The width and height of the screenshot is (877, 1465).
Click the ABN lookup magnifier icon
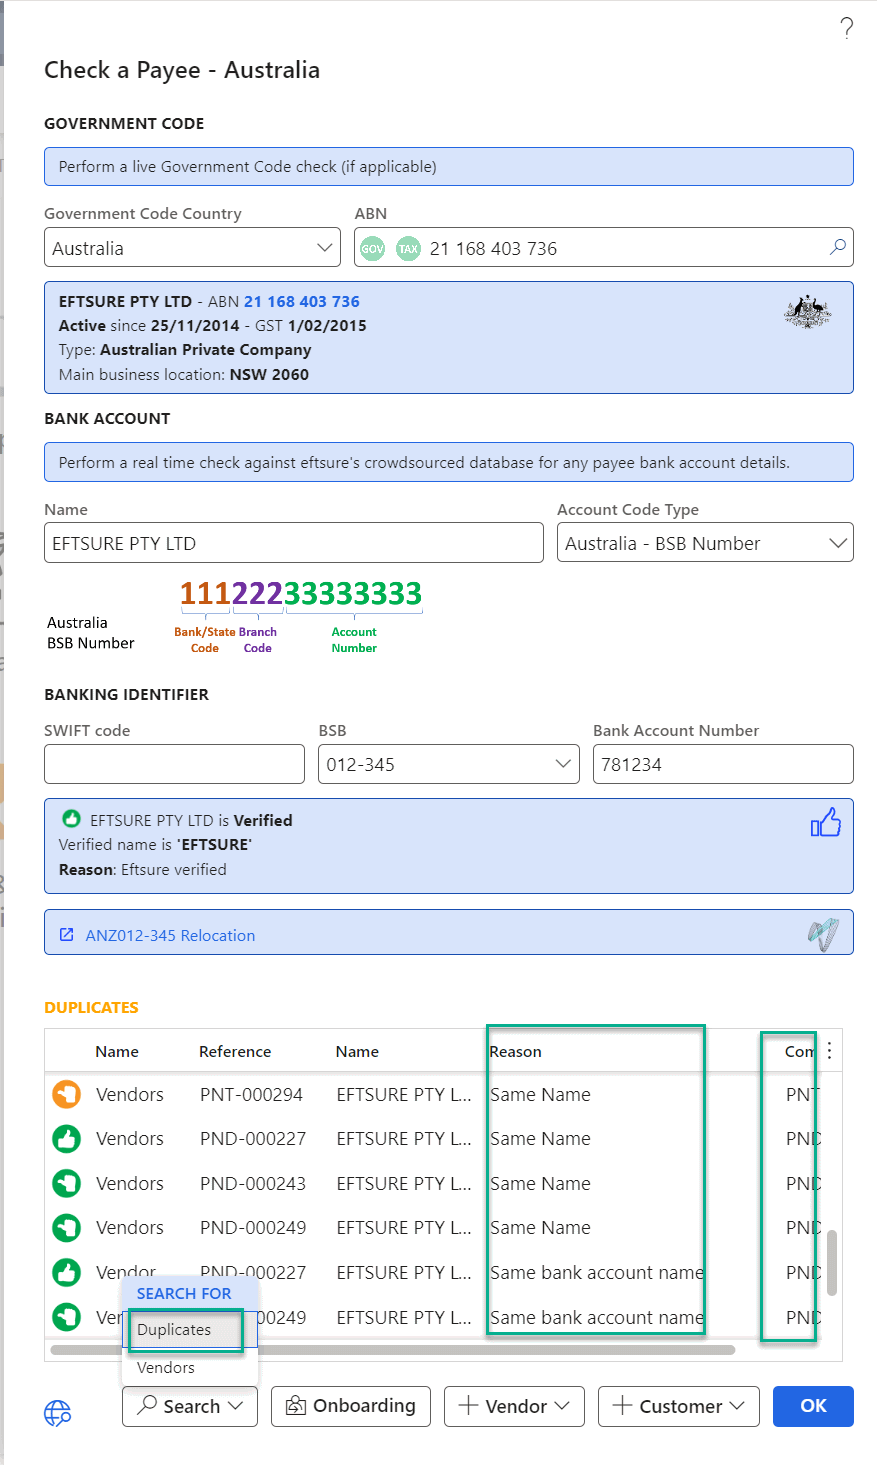(838, 247)
